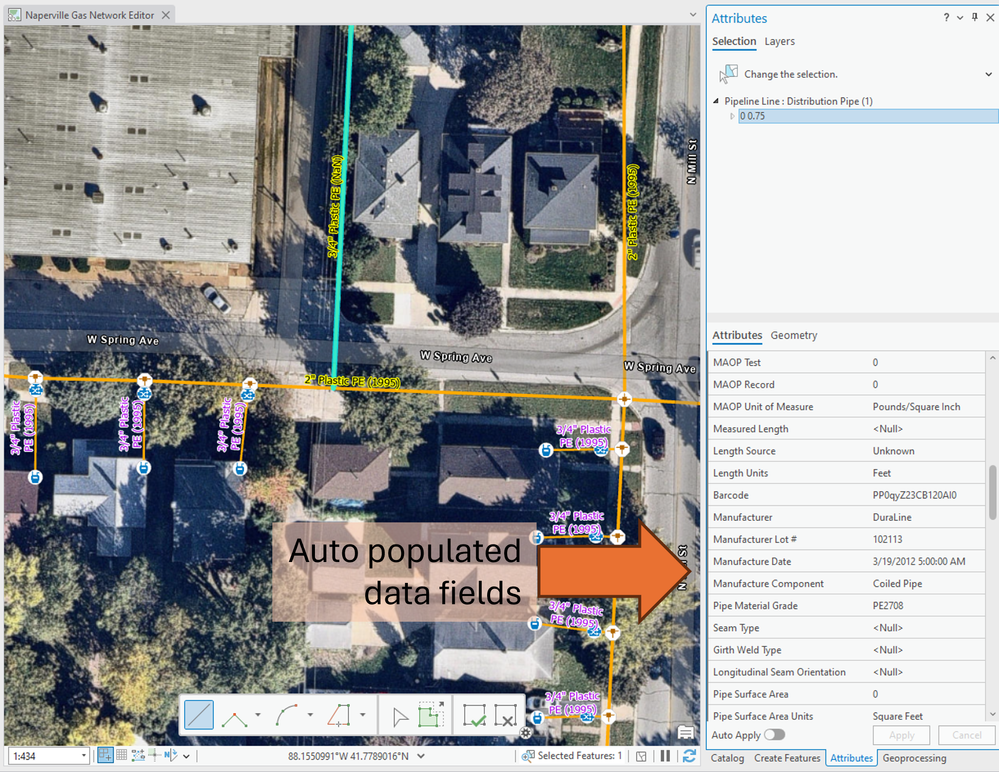
Task: Collapse Pipeline Line : Distribution Pipe group
Action: [716, 101]
